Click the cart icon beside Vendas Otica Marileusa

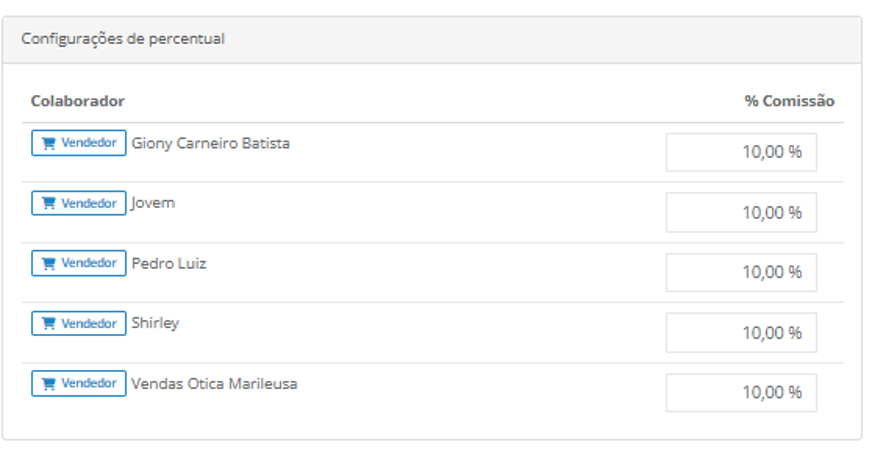[x=49, y=384]
